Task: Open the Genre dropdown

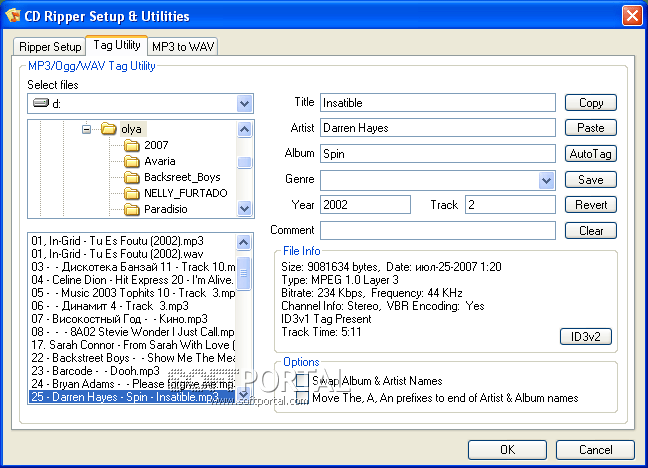Action: (x=546, y=180)
